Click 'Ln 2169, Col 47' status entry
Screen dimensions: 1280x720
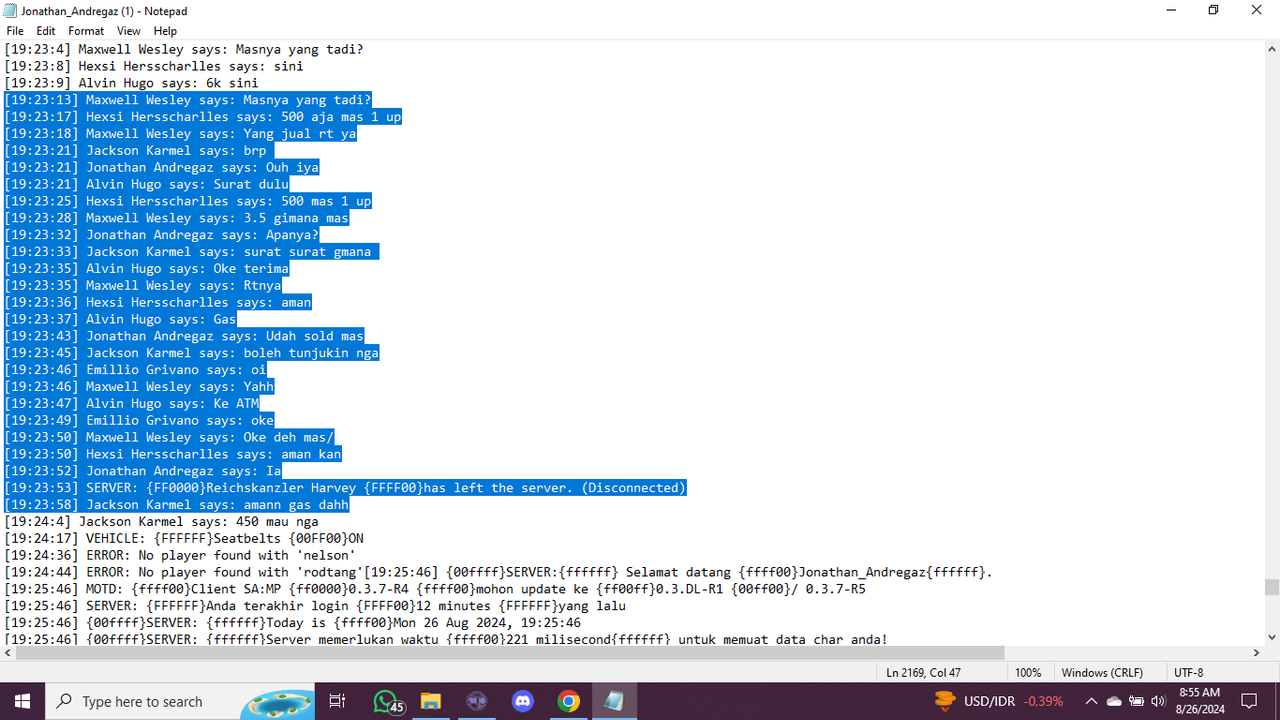coord(923,673)
